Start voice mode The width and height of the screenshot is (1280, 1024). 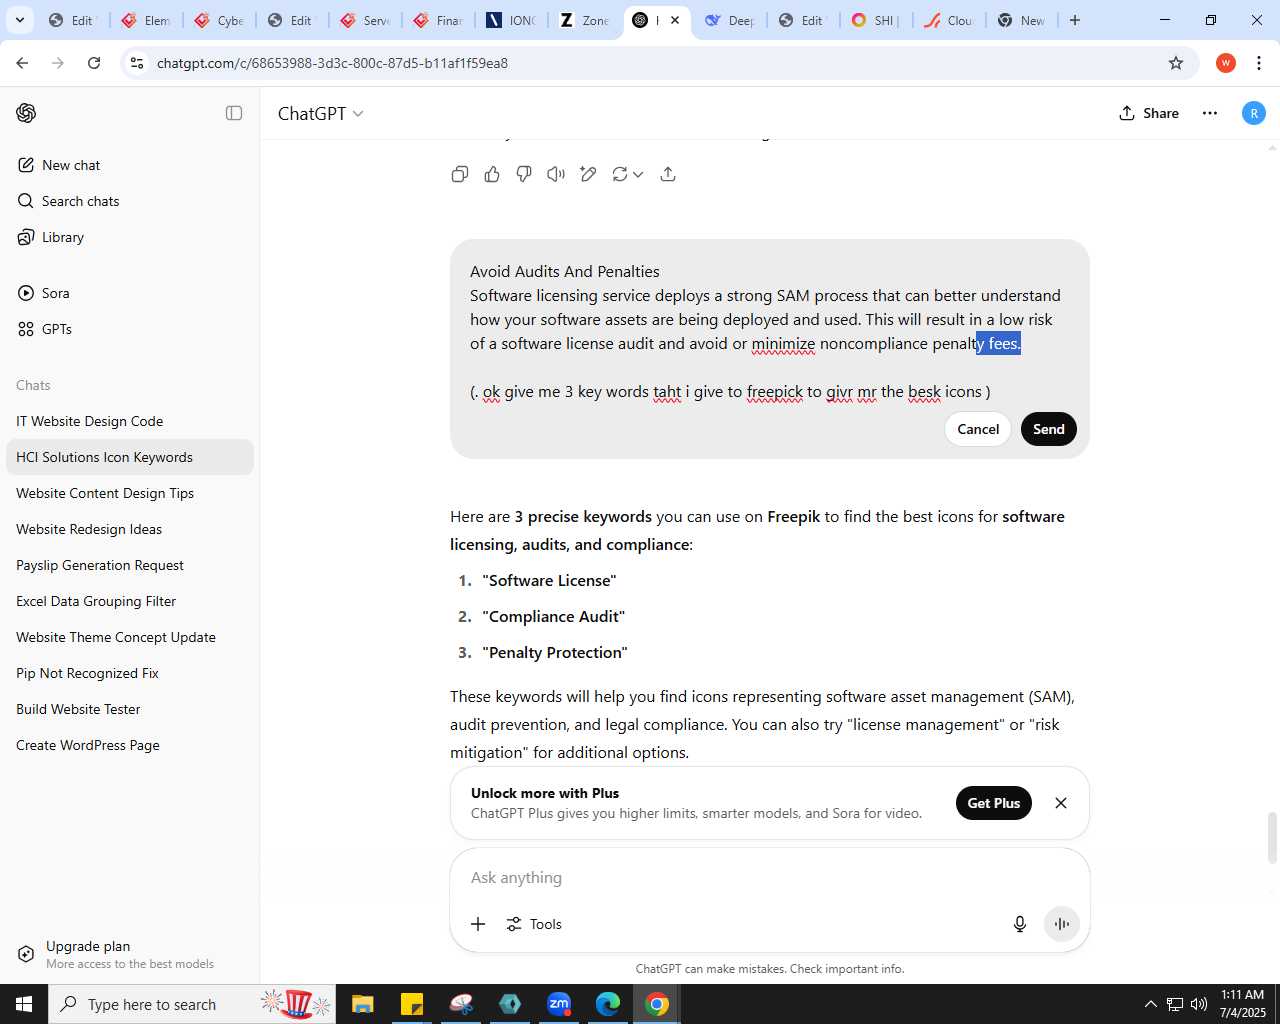point(1061,924)
